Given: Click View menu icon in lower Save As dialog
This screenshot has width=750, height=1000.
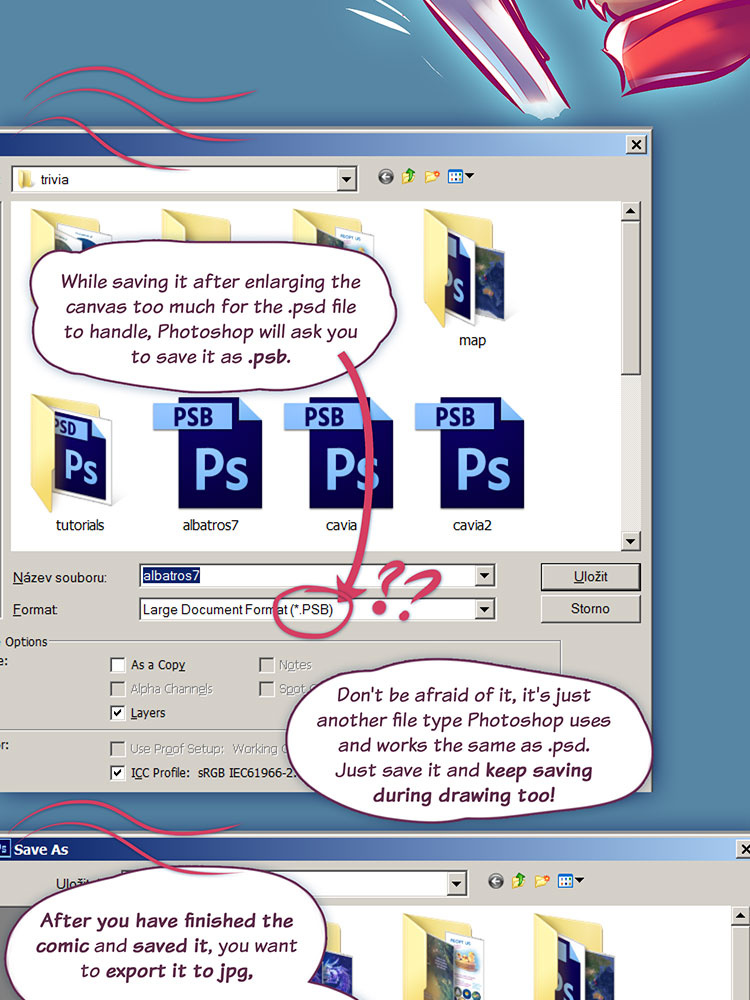Looking at the screenshot, I should point(570,882).
